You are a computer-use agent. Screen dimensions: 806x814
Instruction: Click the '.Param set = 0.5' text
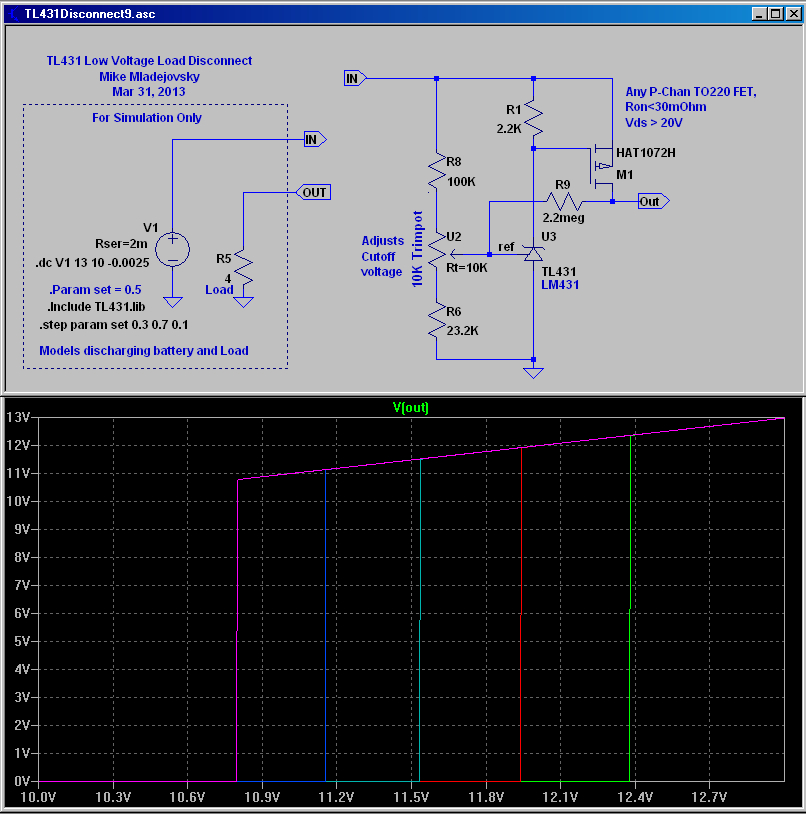(x=95, y=290)
